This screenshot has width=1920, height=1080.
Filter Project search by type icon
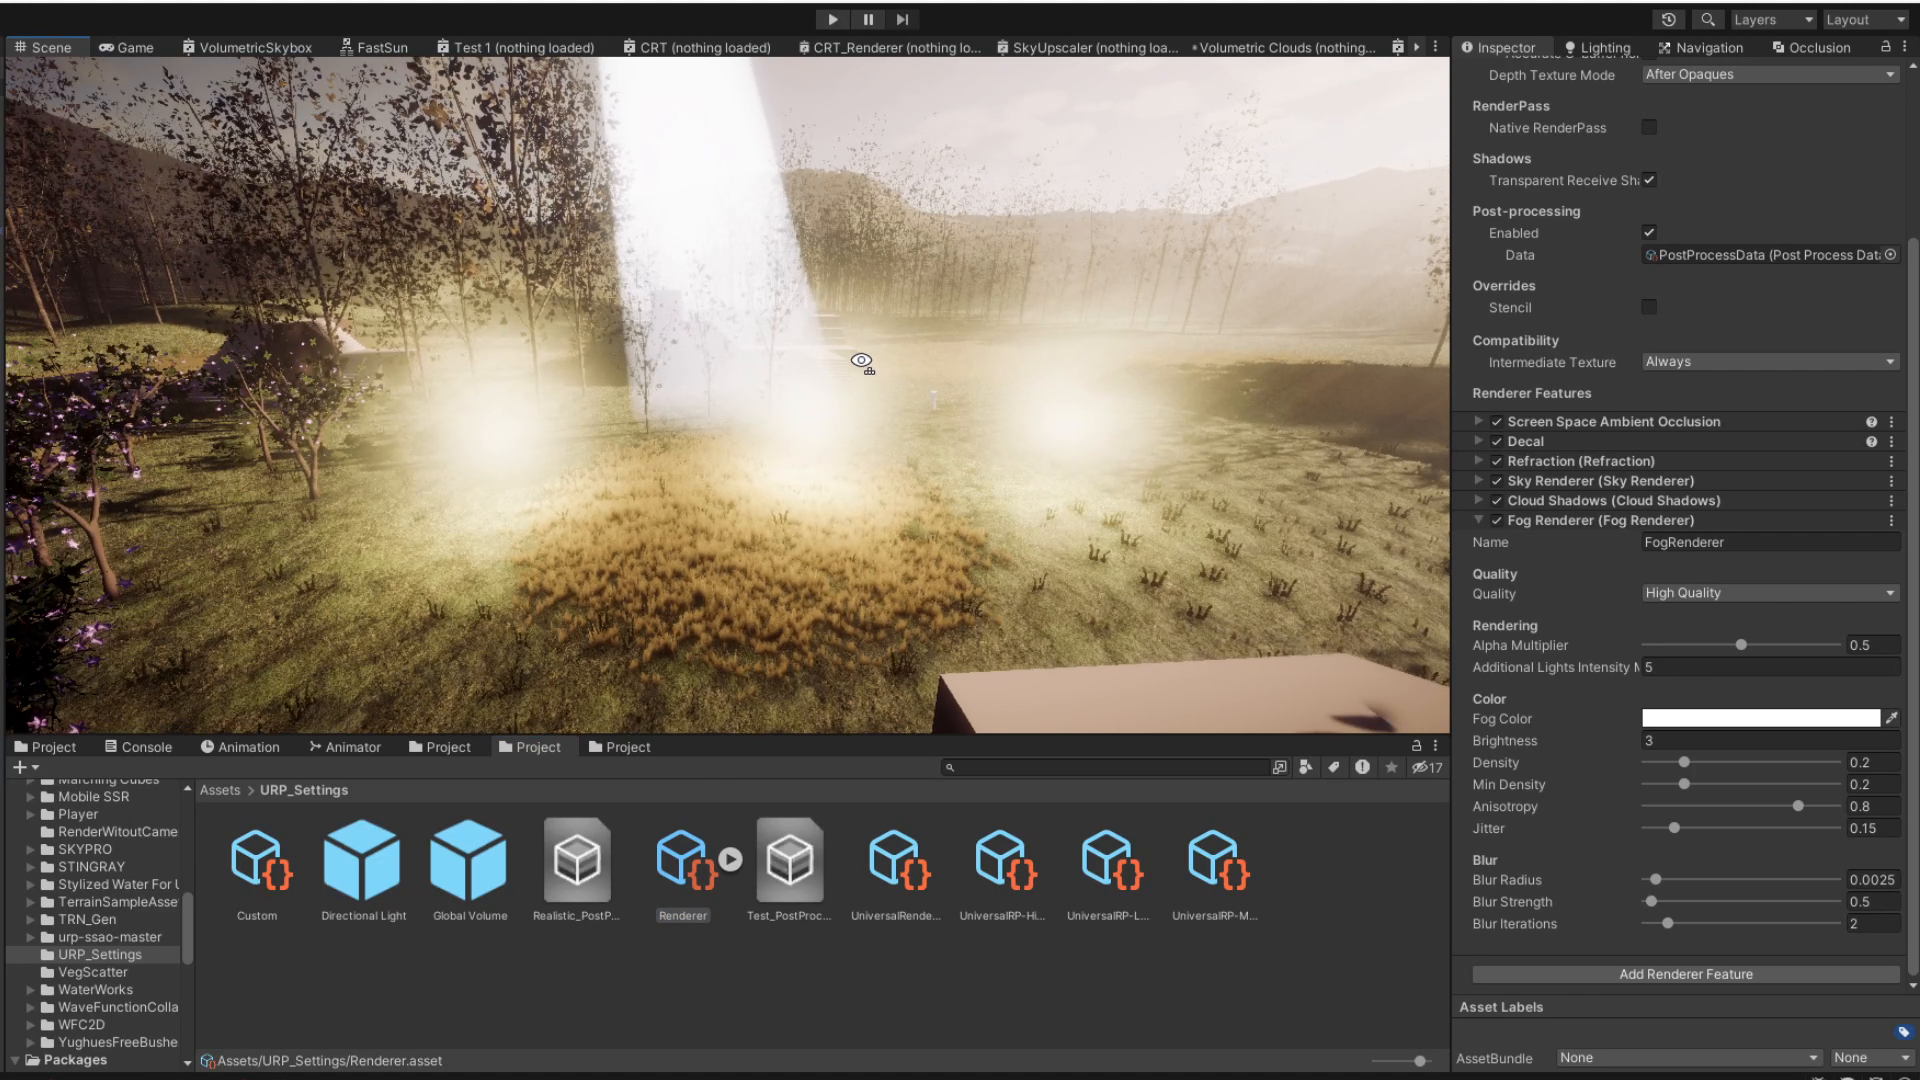coord(1306,767)
